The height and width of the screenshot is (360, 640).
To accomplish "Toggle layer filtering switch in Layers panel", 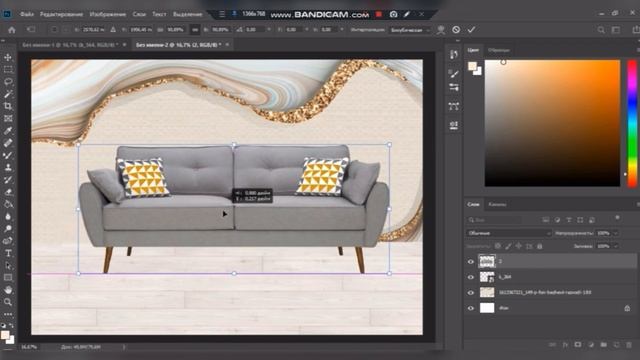I will 618,218.
